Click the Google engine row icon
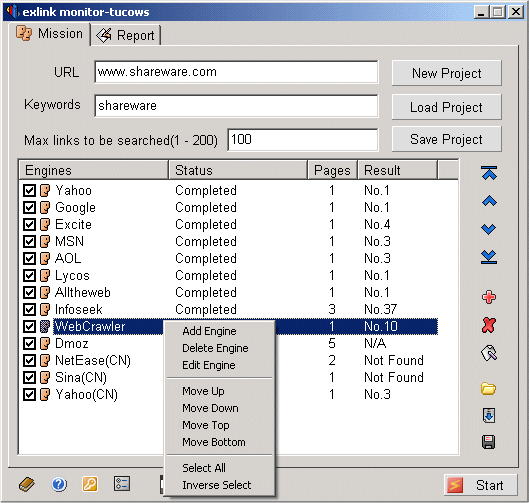Screen dimensions: 529x503 pos(45,207)
